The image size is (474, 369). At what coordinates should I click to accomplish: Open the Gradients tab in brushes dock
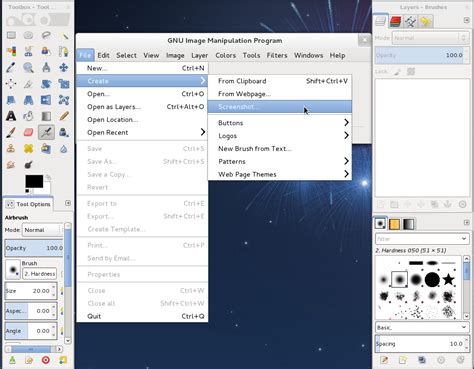409,224
